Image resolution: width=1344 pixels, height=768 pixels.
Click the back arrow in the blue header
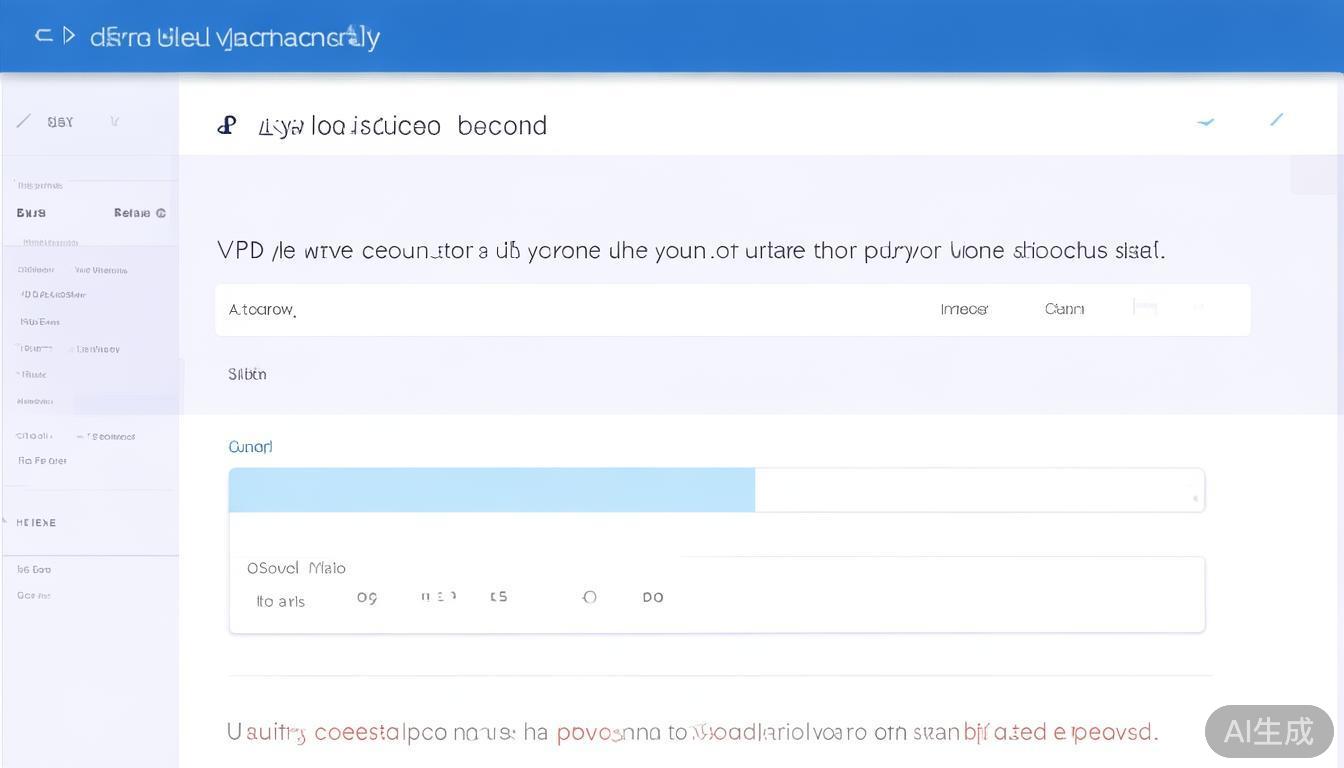coord(43,36)
